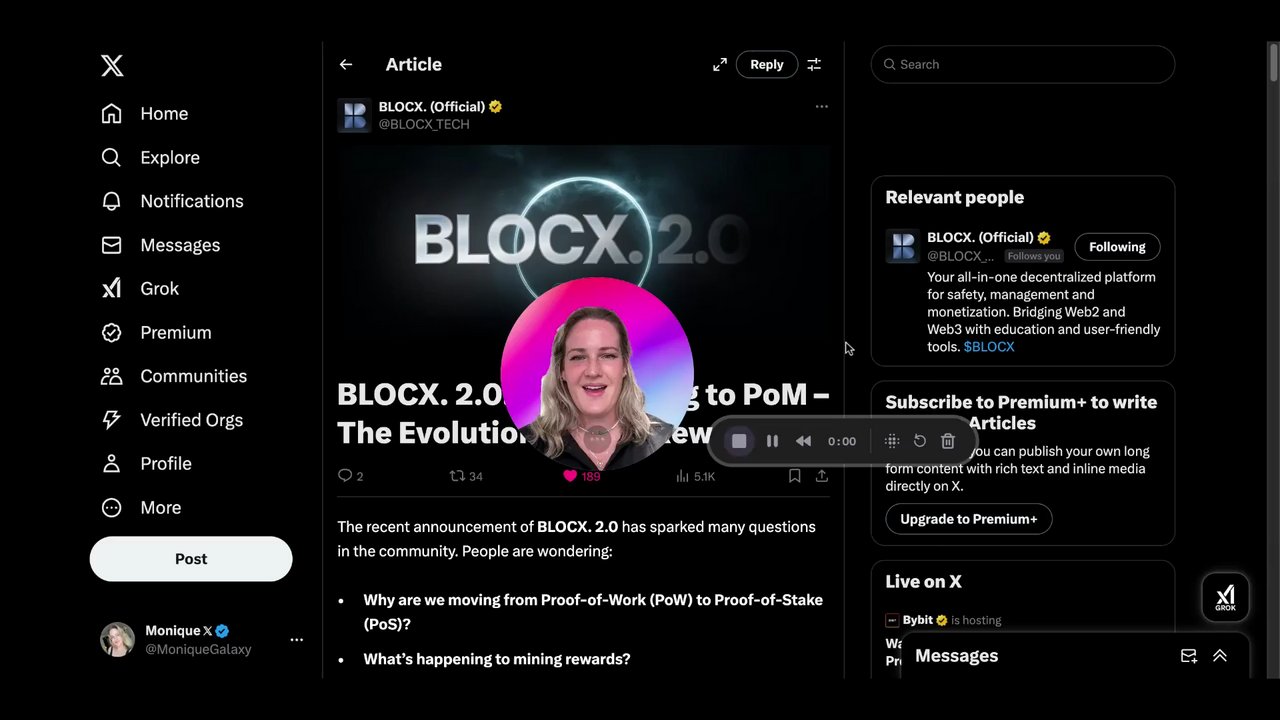Open the three-dot menu on the article
1280x720 pixels.
tap(822, 106)
